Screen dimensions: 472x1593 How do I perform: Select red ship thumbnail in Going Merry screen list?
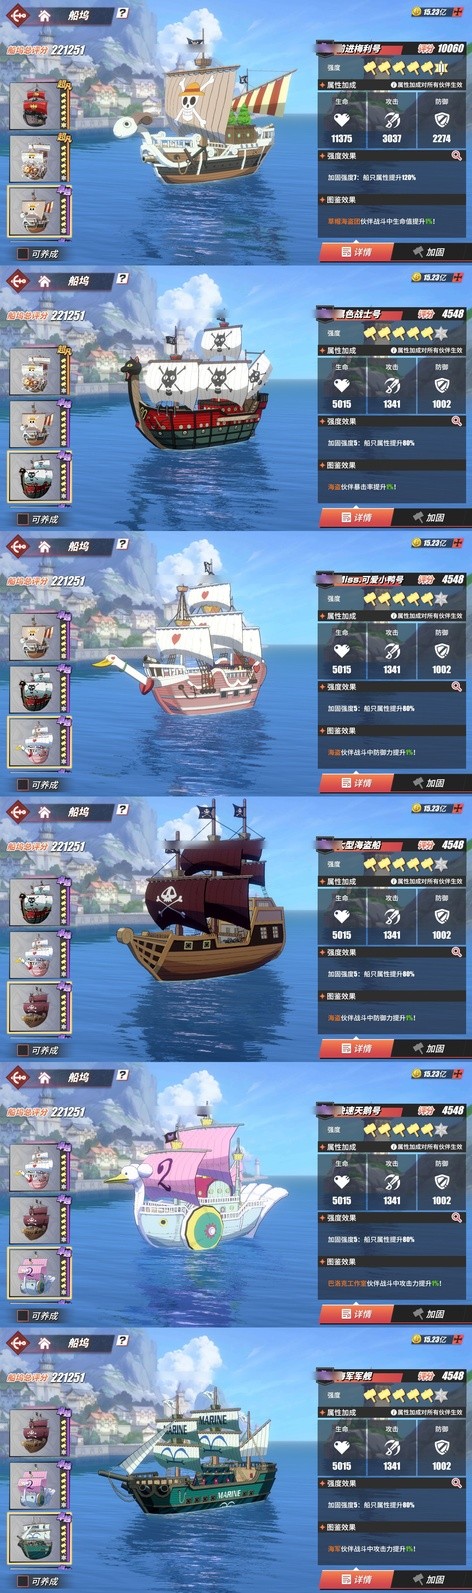tap(36, 106)
